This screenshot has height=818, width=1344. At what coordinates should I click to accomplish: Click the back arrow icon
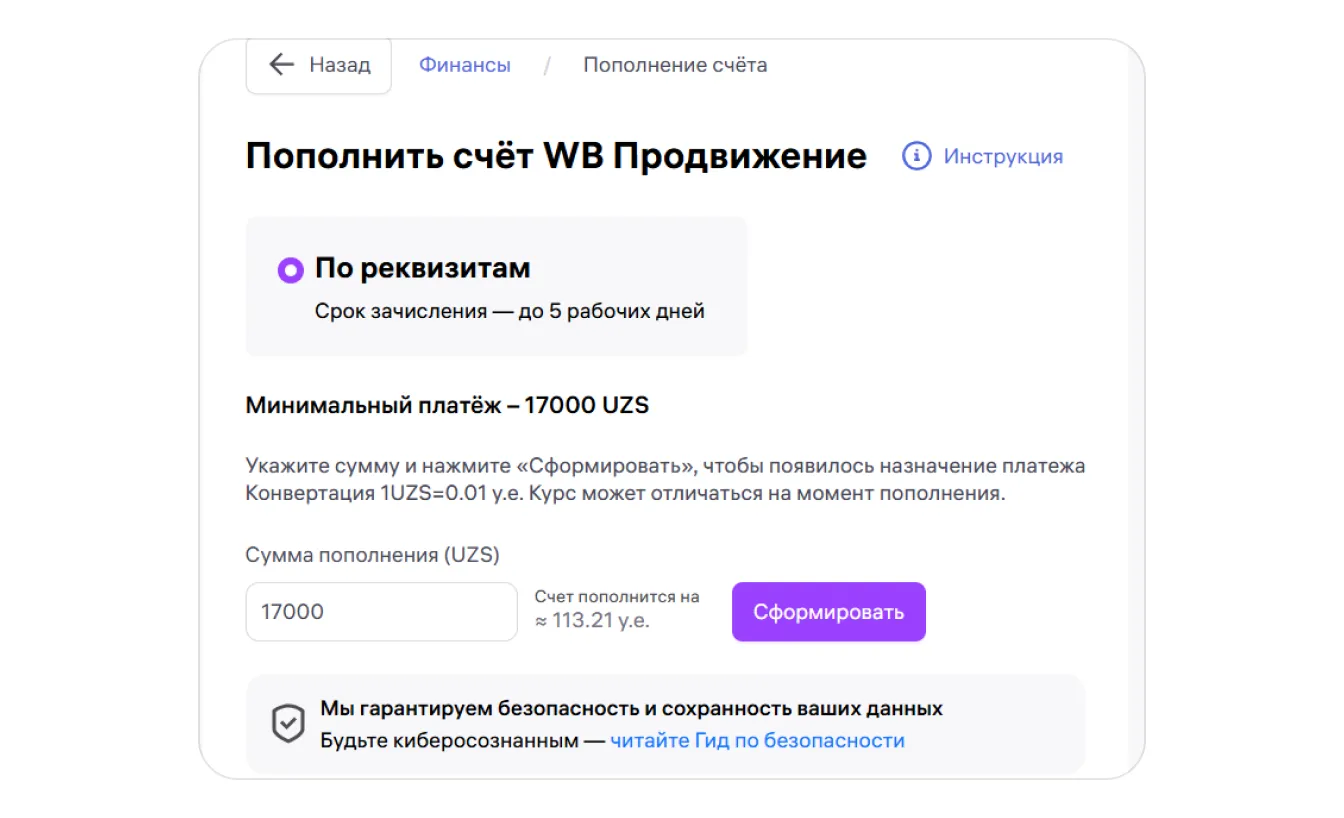point(281,65)
